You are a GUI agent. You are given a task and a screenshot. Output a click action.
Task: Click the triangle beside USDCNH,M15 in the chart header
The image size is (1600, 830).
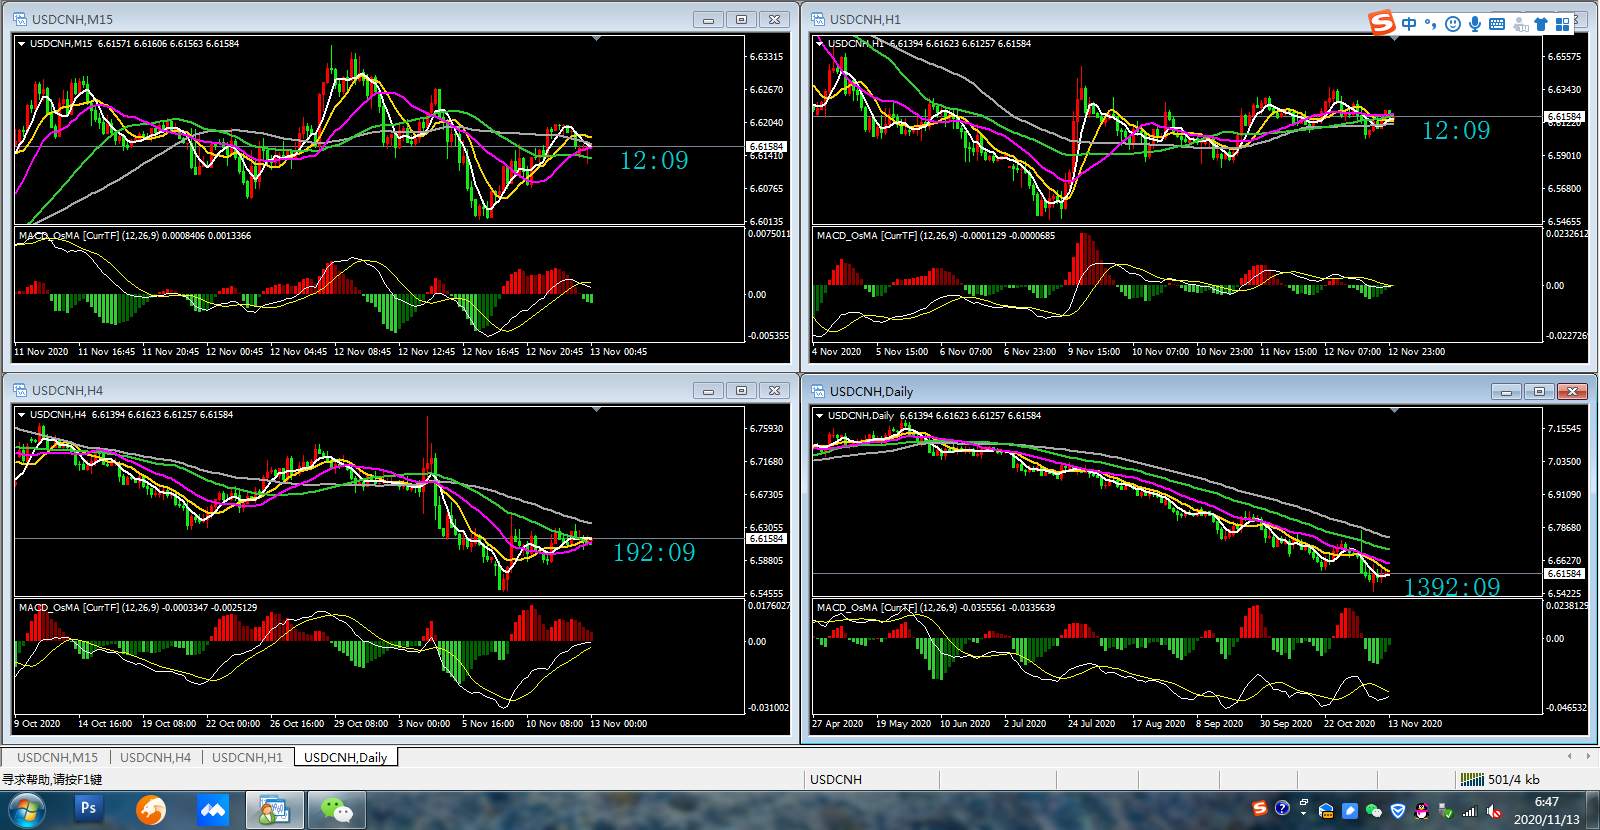(21, 43)
